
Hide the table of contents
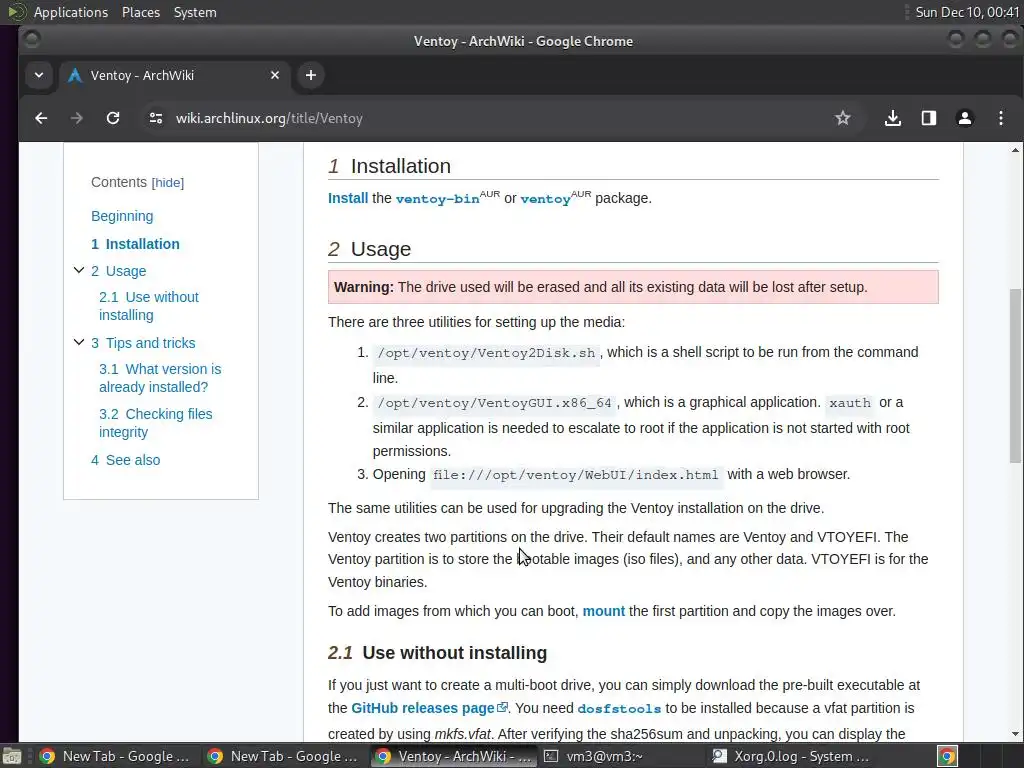[168, 183]
